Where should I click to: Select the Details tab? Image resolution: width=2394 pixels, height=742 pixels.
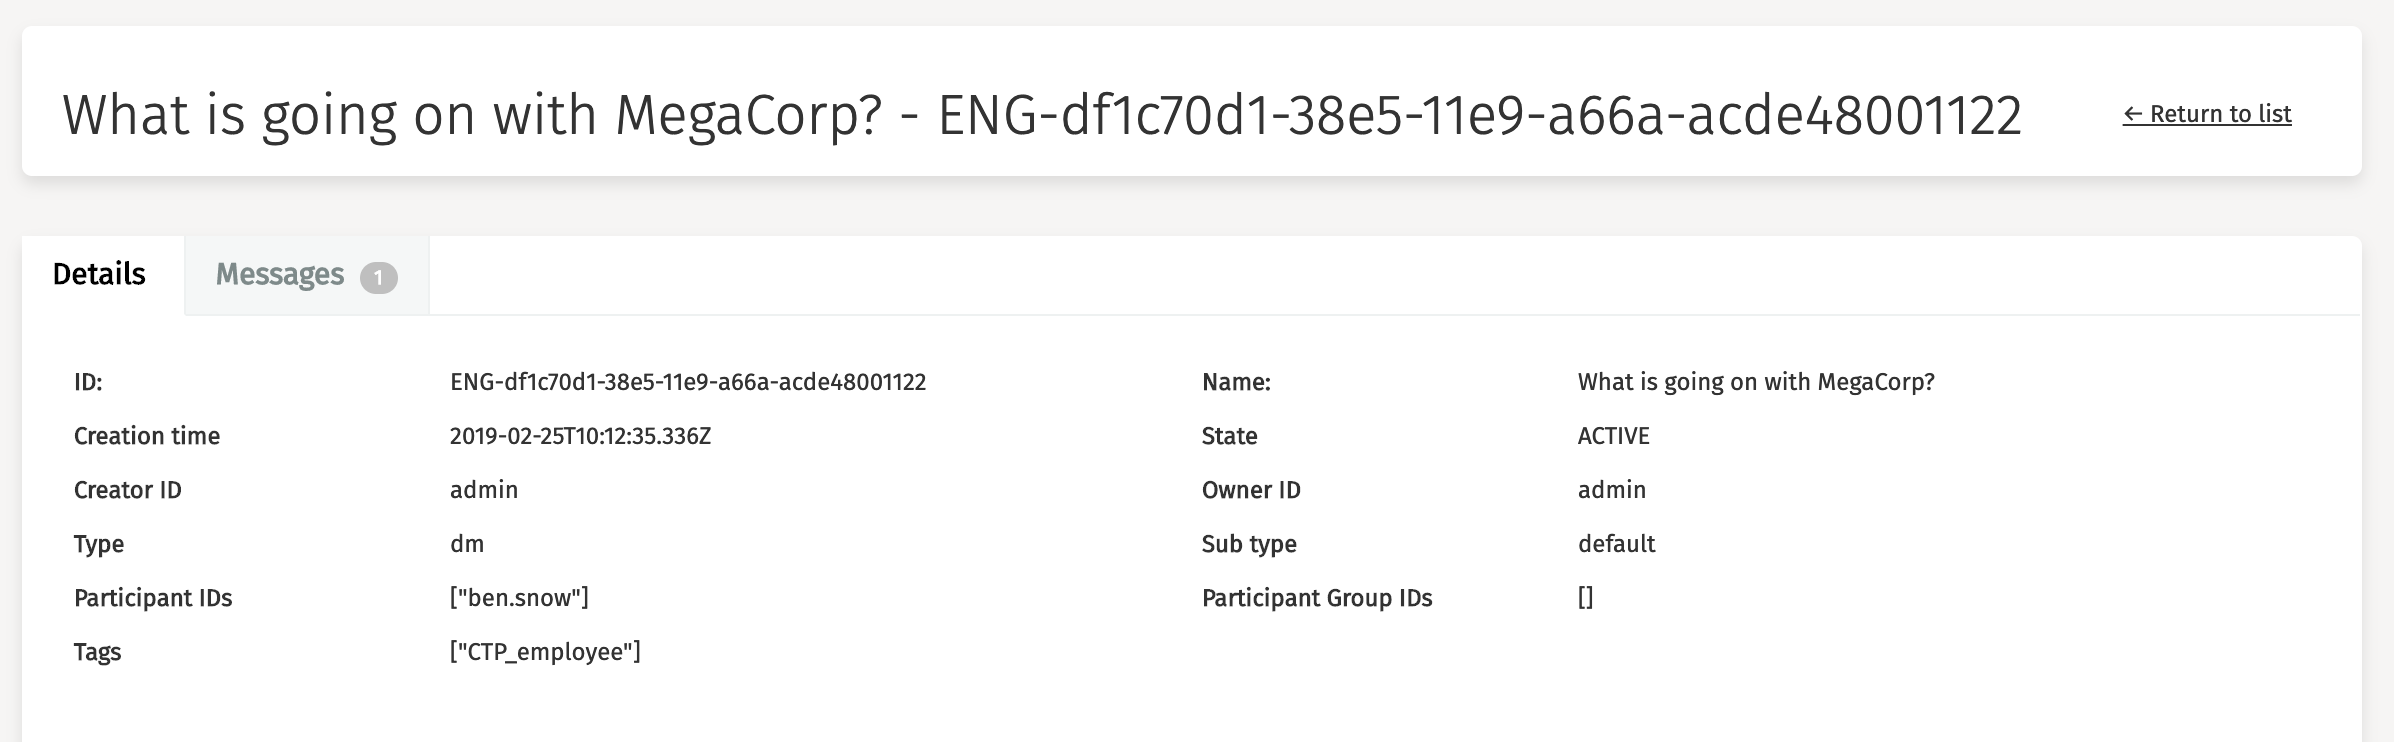click(99, 275)
